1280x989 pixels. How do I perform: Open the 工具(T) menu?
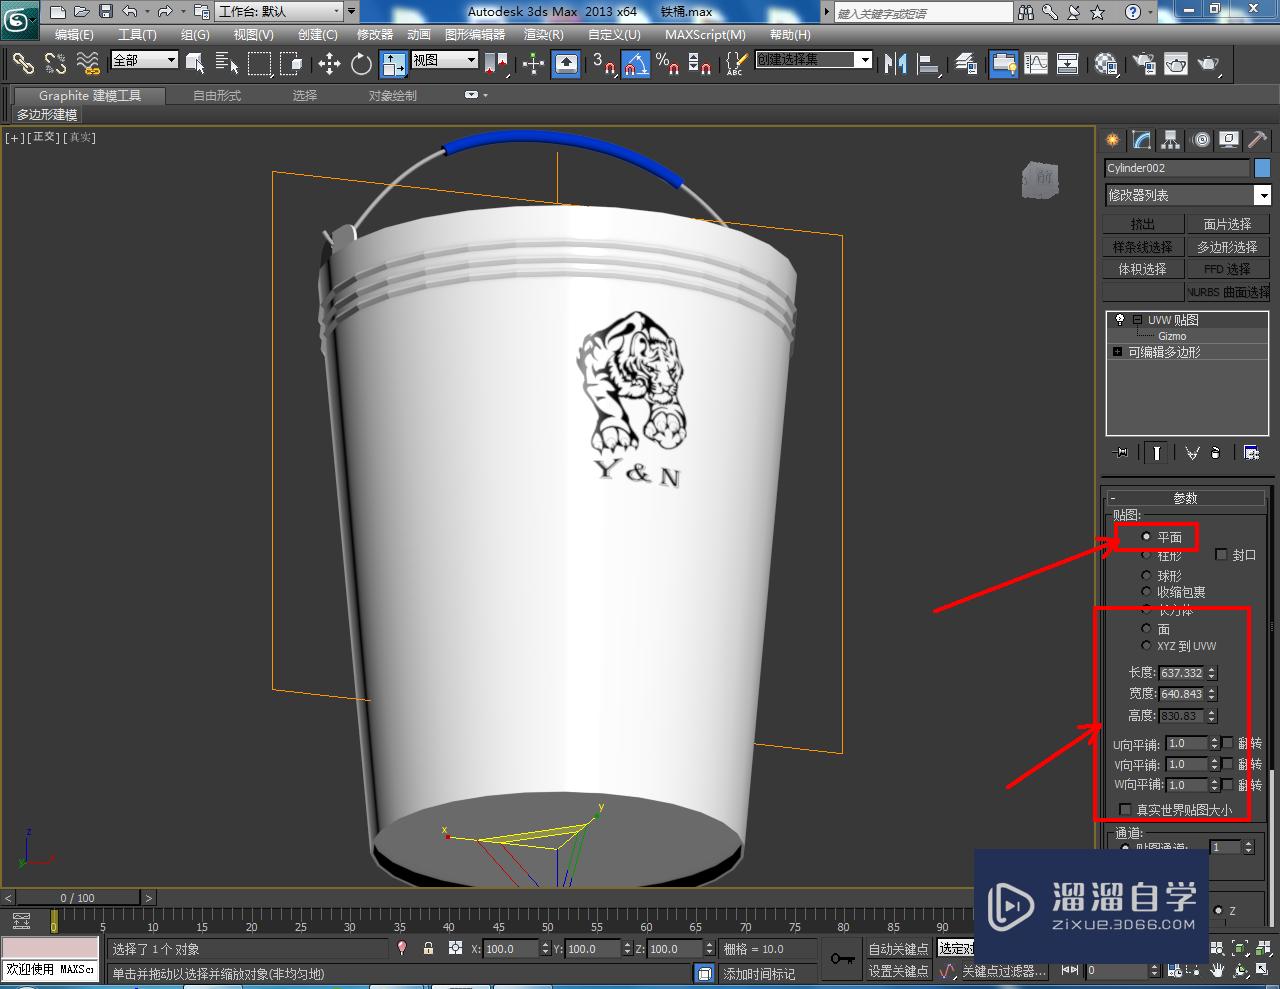(x=137, y=34)
